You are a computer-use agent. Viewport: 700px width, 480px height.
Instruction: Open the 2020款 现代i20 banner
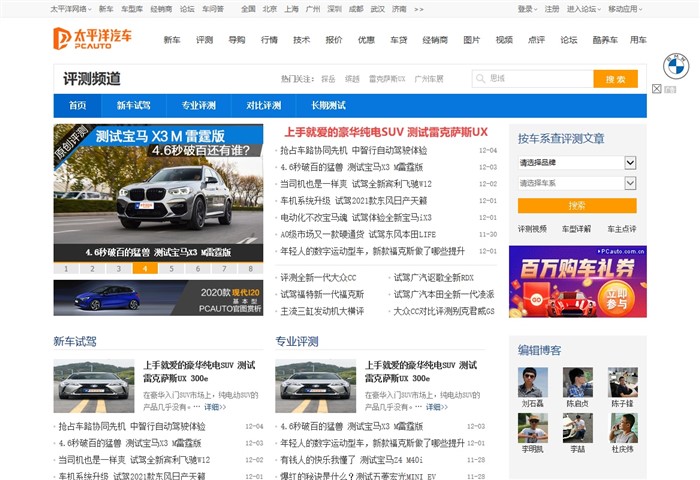coord(158,298)
